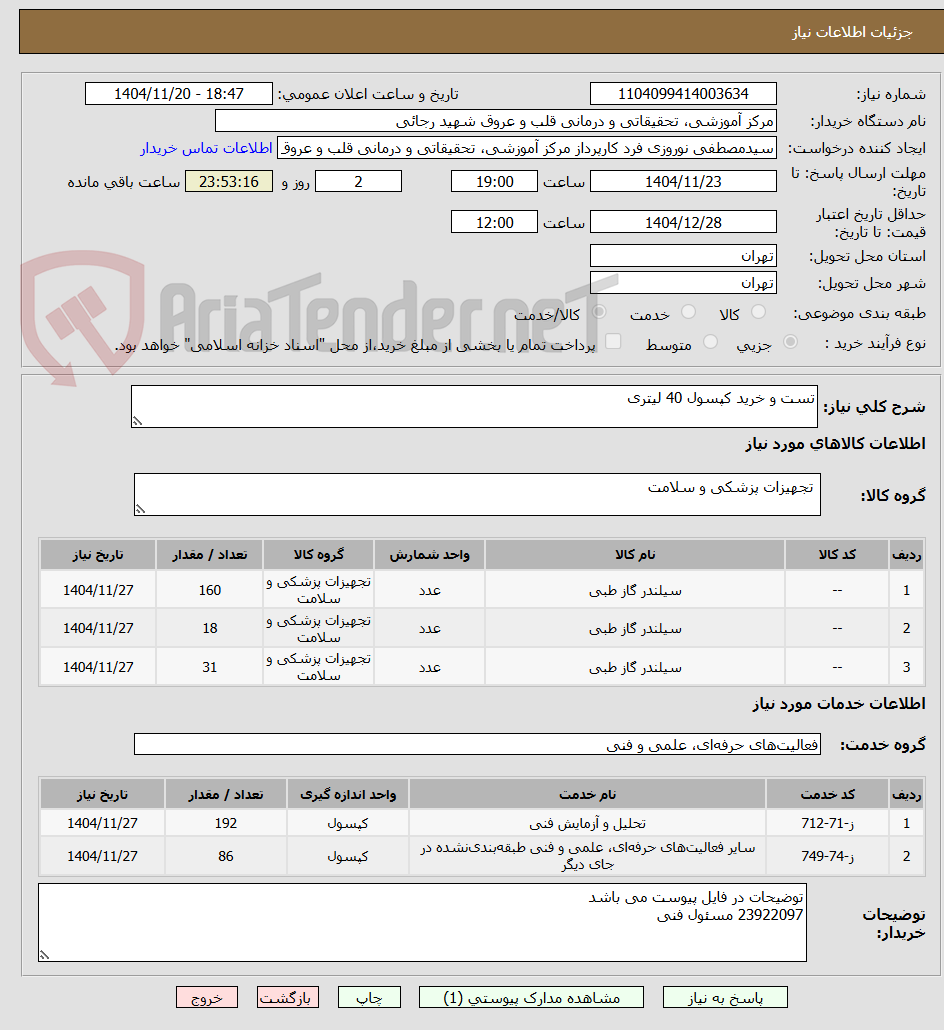The image size is (944, 1030).
Task: Click the گروه کالا text area
Action: (x=477, y=495)
